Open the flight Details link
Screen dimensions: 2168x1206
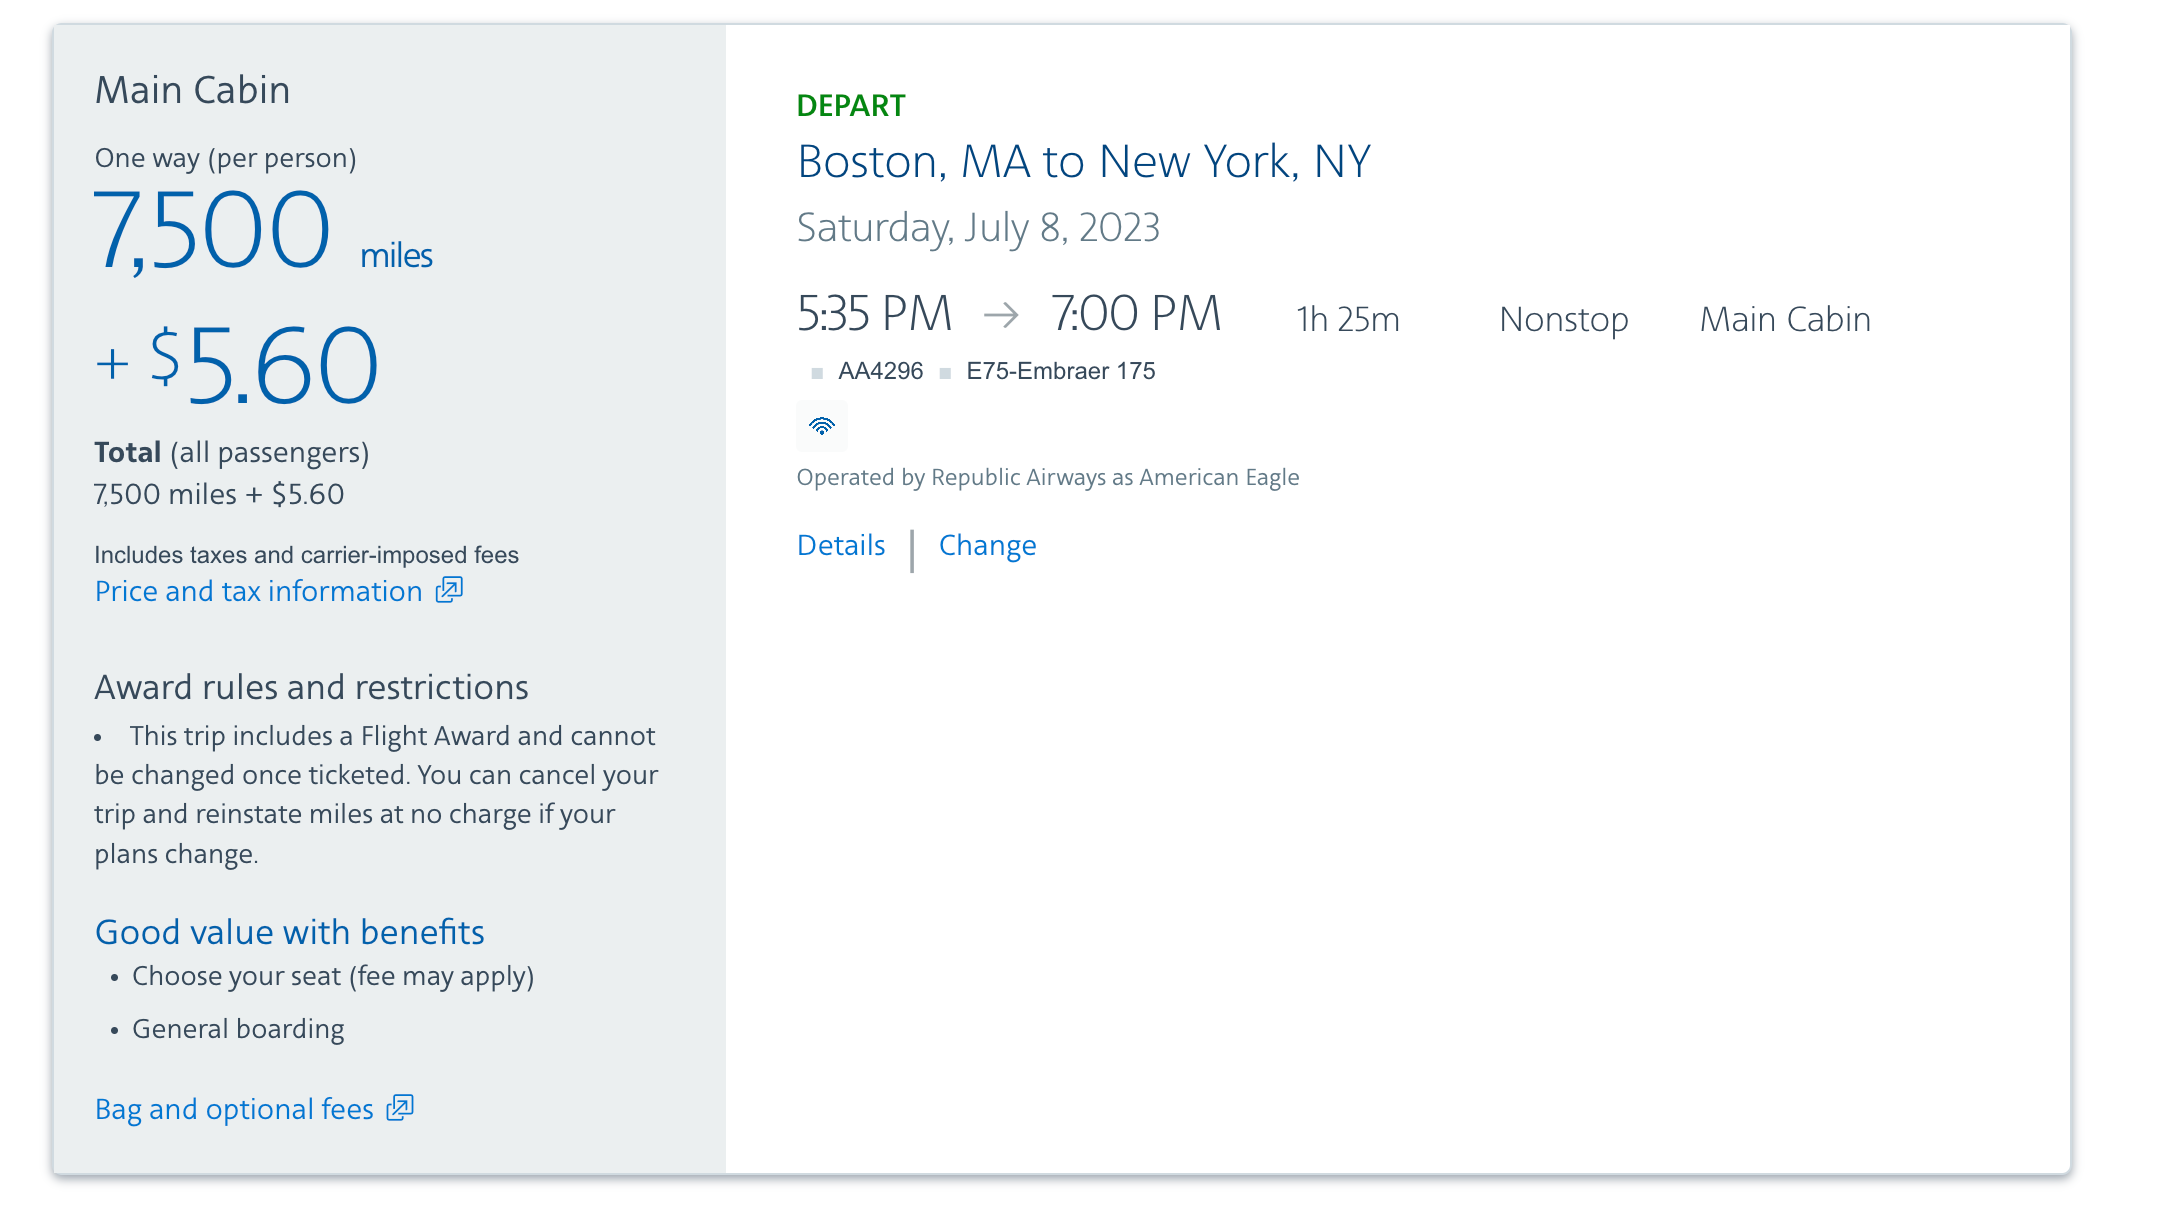pyautogui.click(x=841, y=545)
